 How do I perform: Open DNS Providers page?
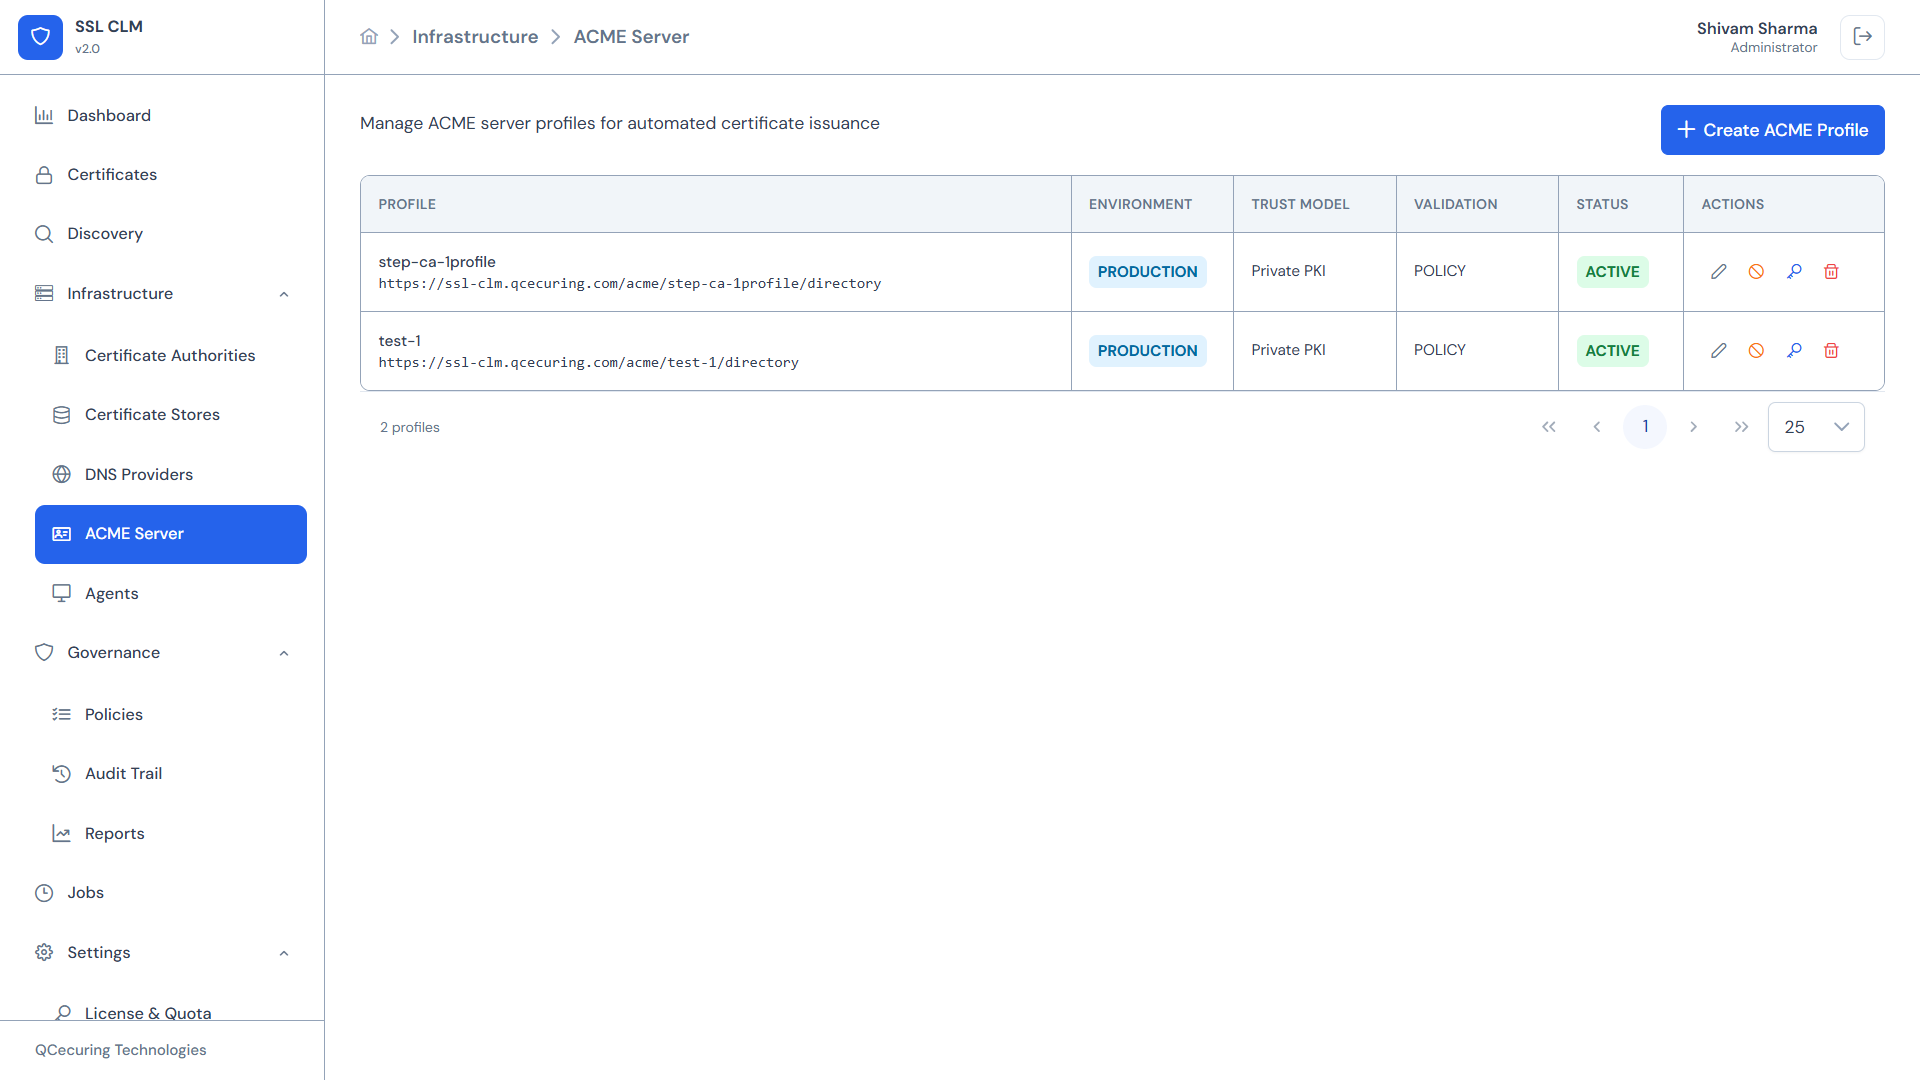click(170, 475)
